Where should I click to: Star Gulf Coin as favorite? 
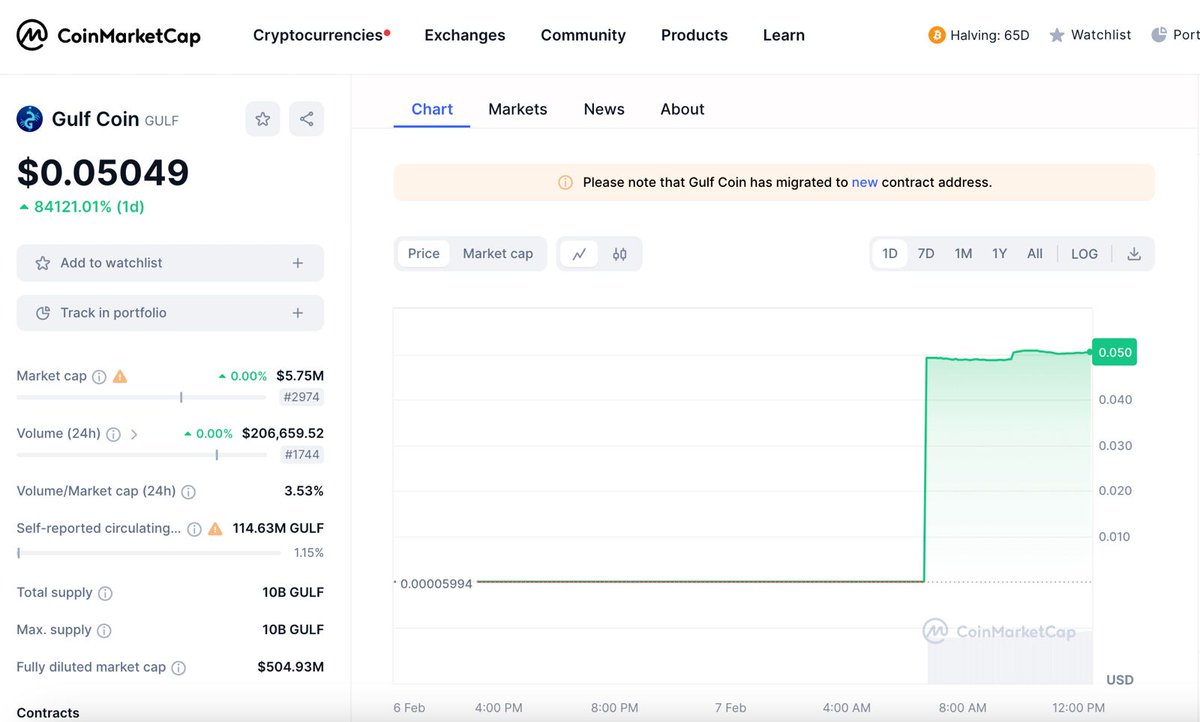click(263, 119)
